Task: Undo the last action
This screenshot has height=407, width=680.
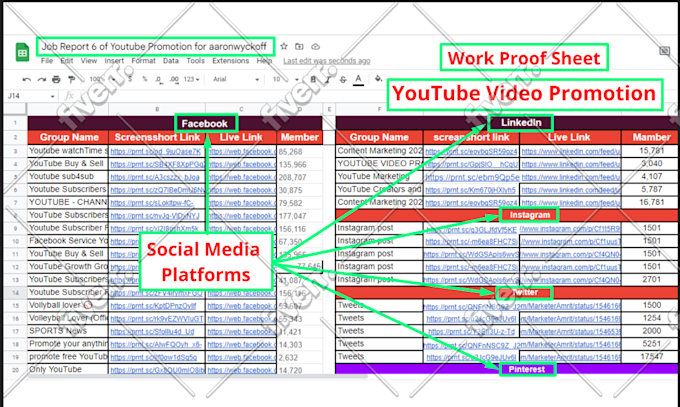Action: [26, 79]
